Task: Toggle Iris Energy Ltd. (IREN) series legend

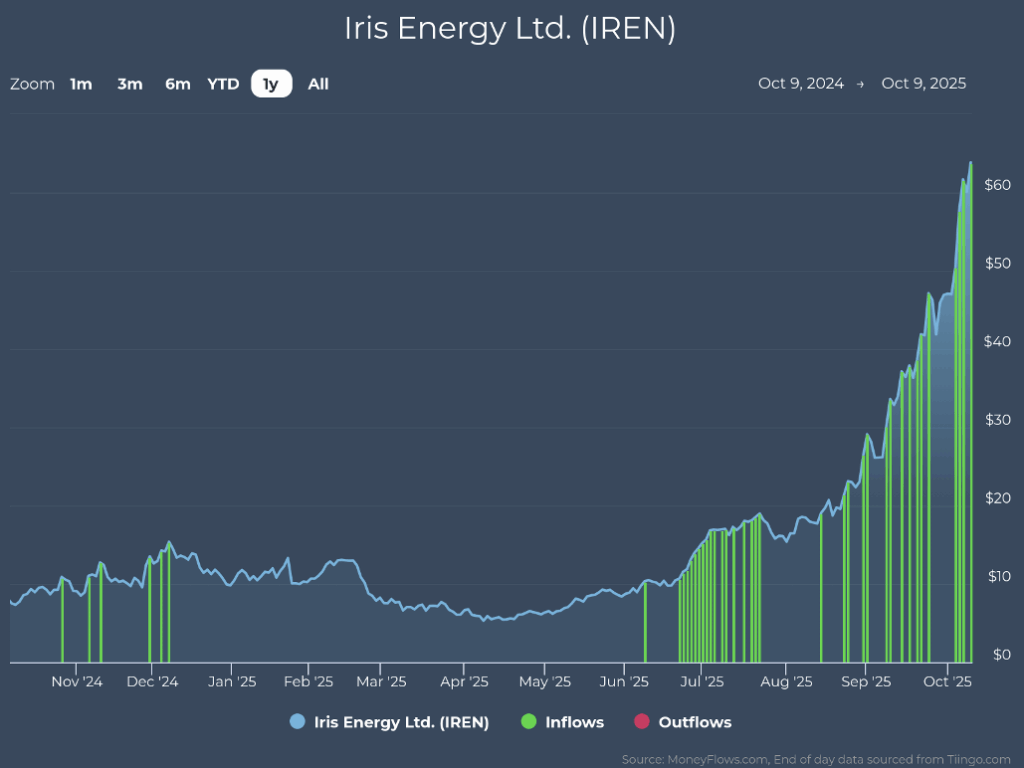Action: 389,722
